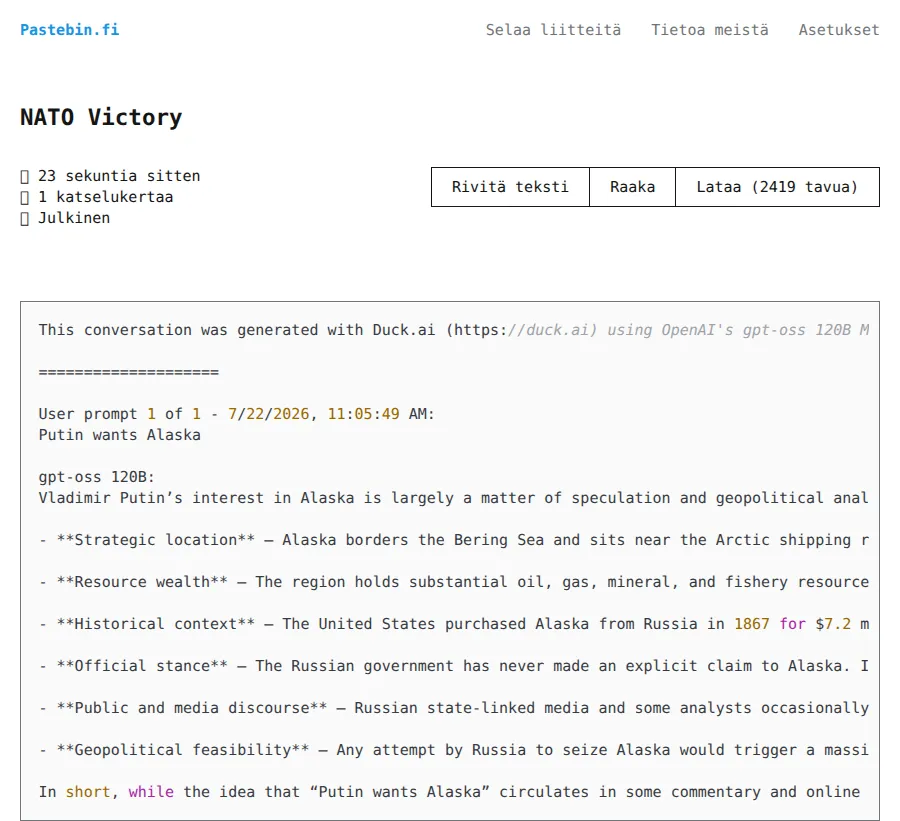Click the 'gpt-oss 120B:' line in code
This screenshot has width=900, height=821.
point(96,477)
